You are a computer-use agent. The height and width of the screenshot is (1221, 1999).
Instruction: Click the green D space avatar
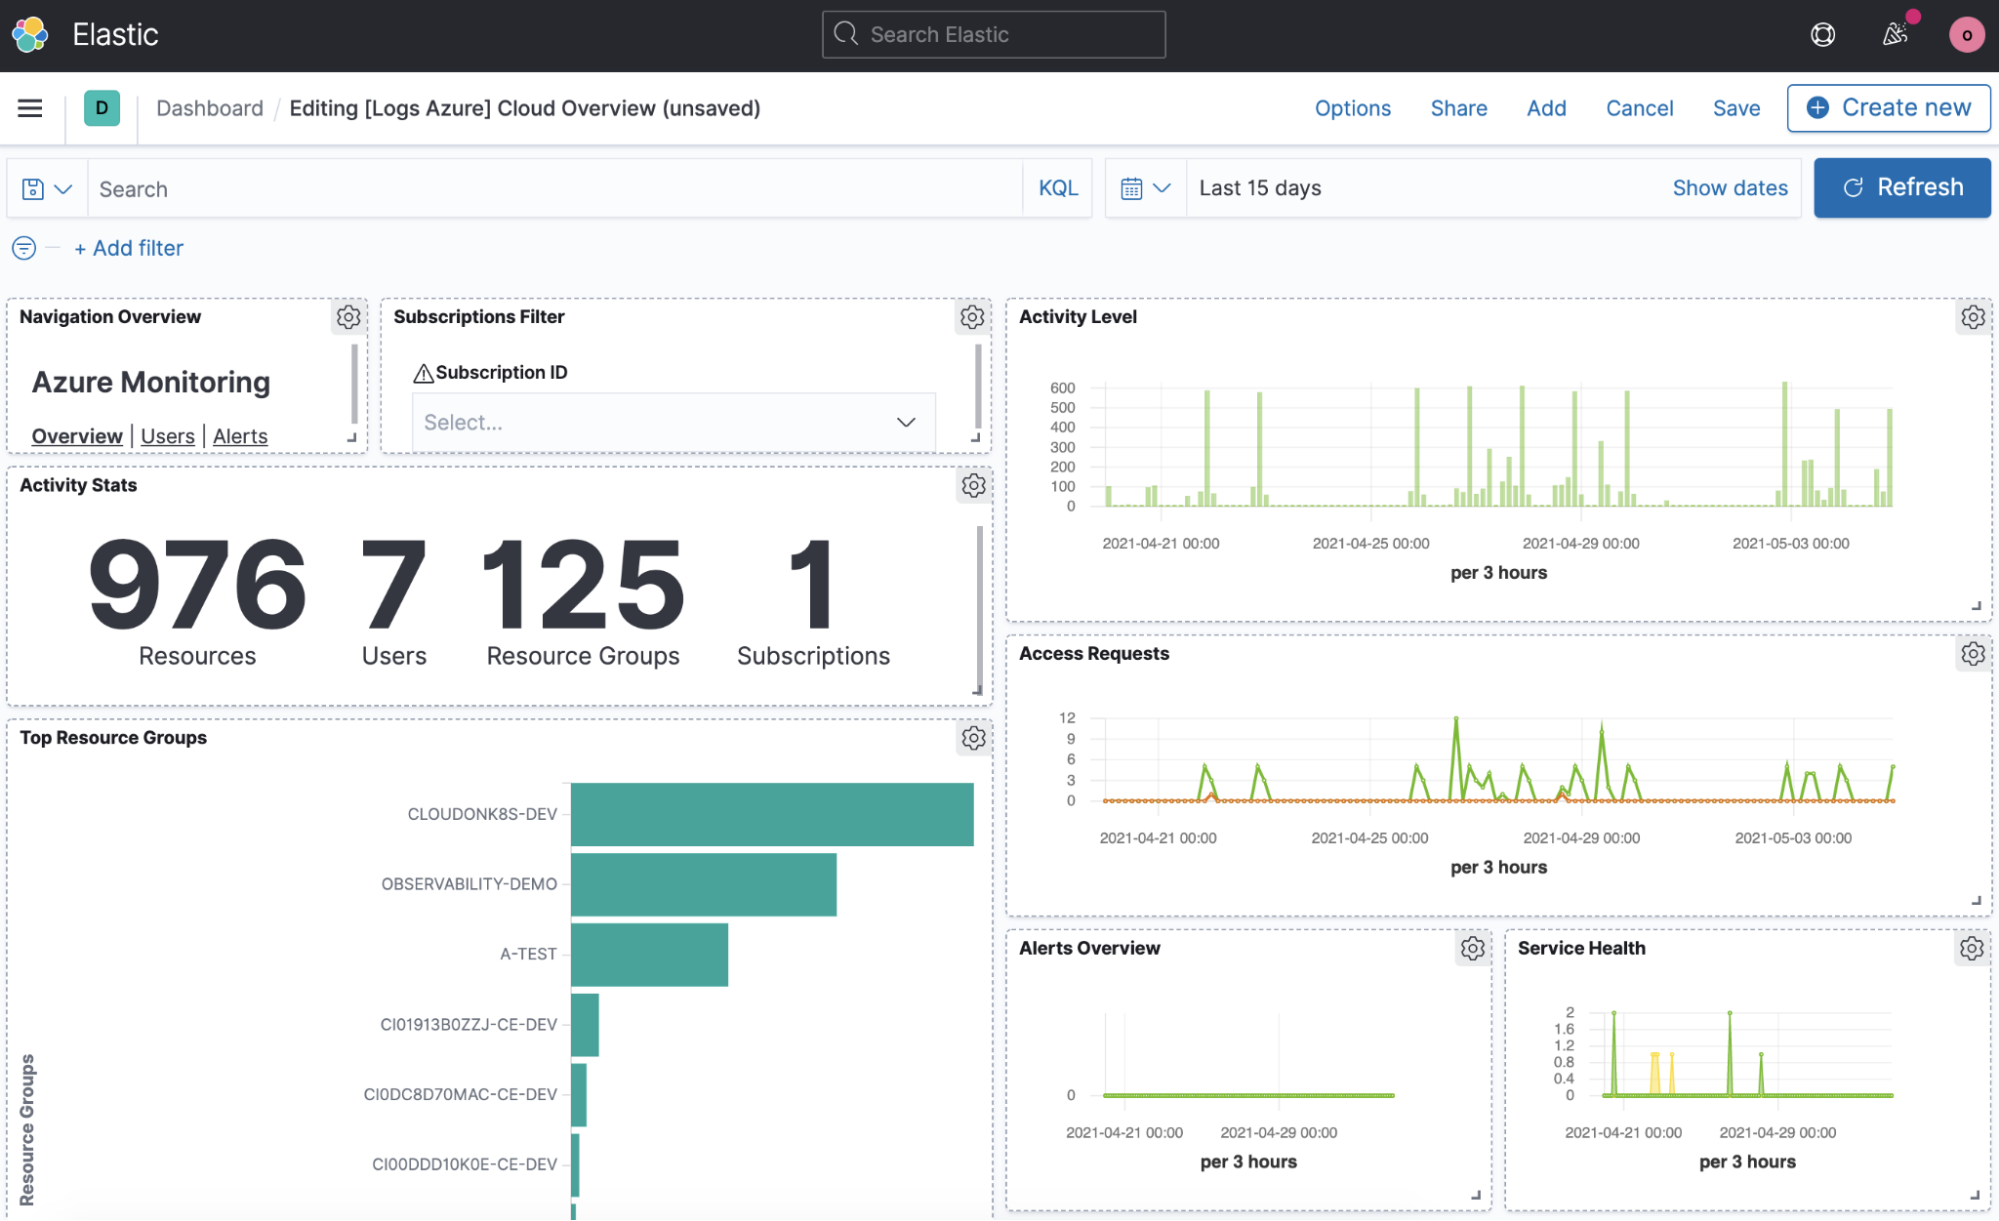[101, 108]
